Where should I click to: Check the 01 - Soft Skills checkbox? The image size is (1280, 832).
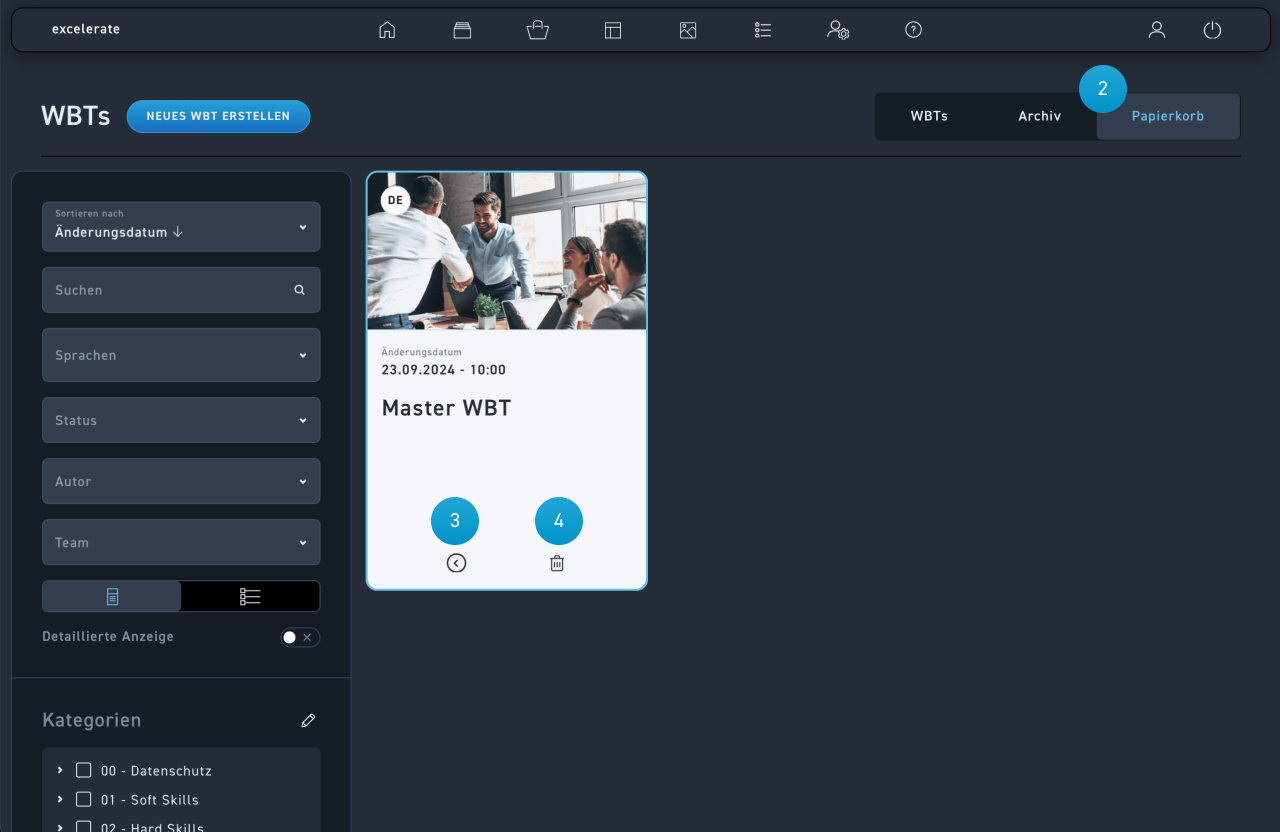[84, 799]
